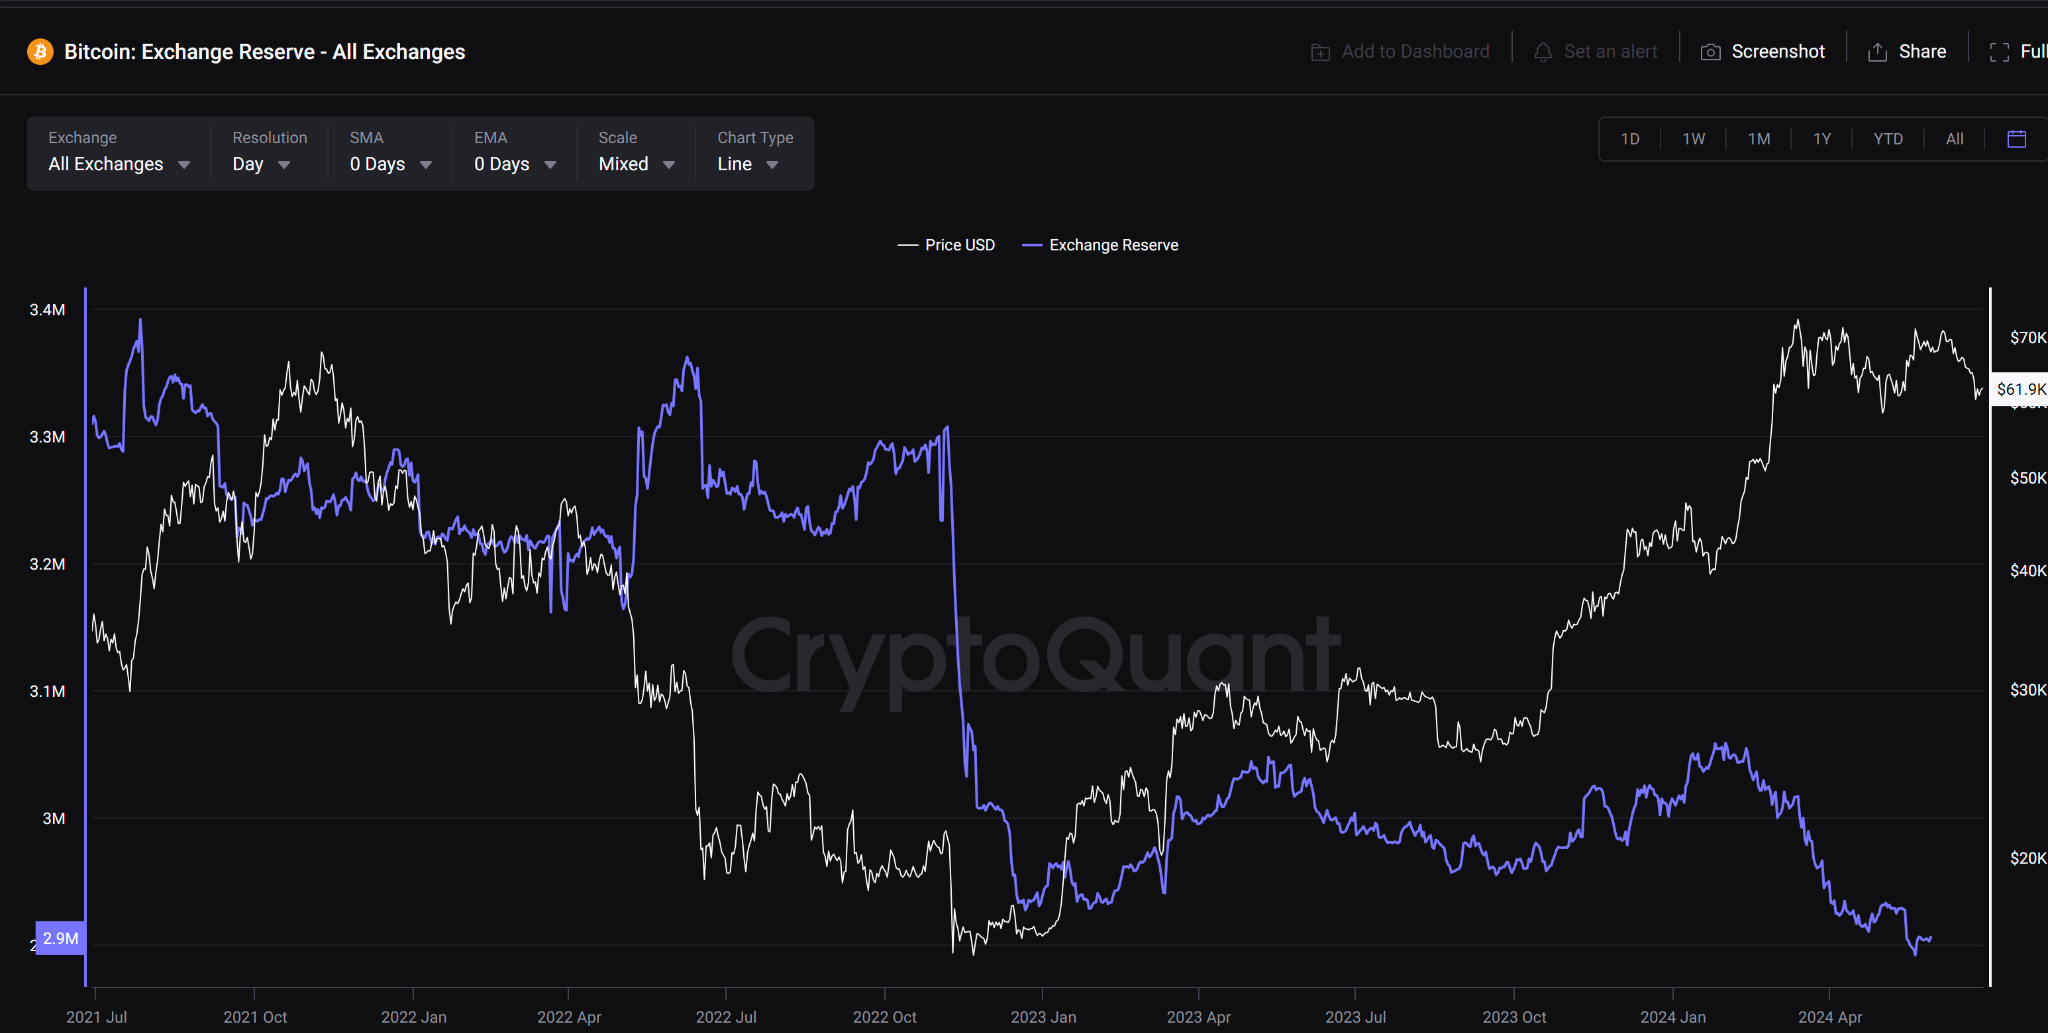
Task: Toggle the Price USD legend series
Action: (x=946, y=245)
